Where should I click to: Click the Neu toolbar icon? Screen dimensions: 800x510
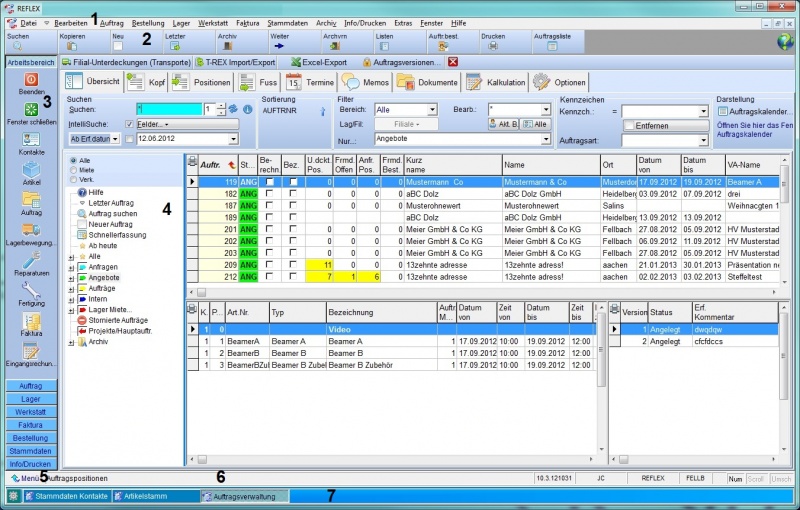point(118,46)
